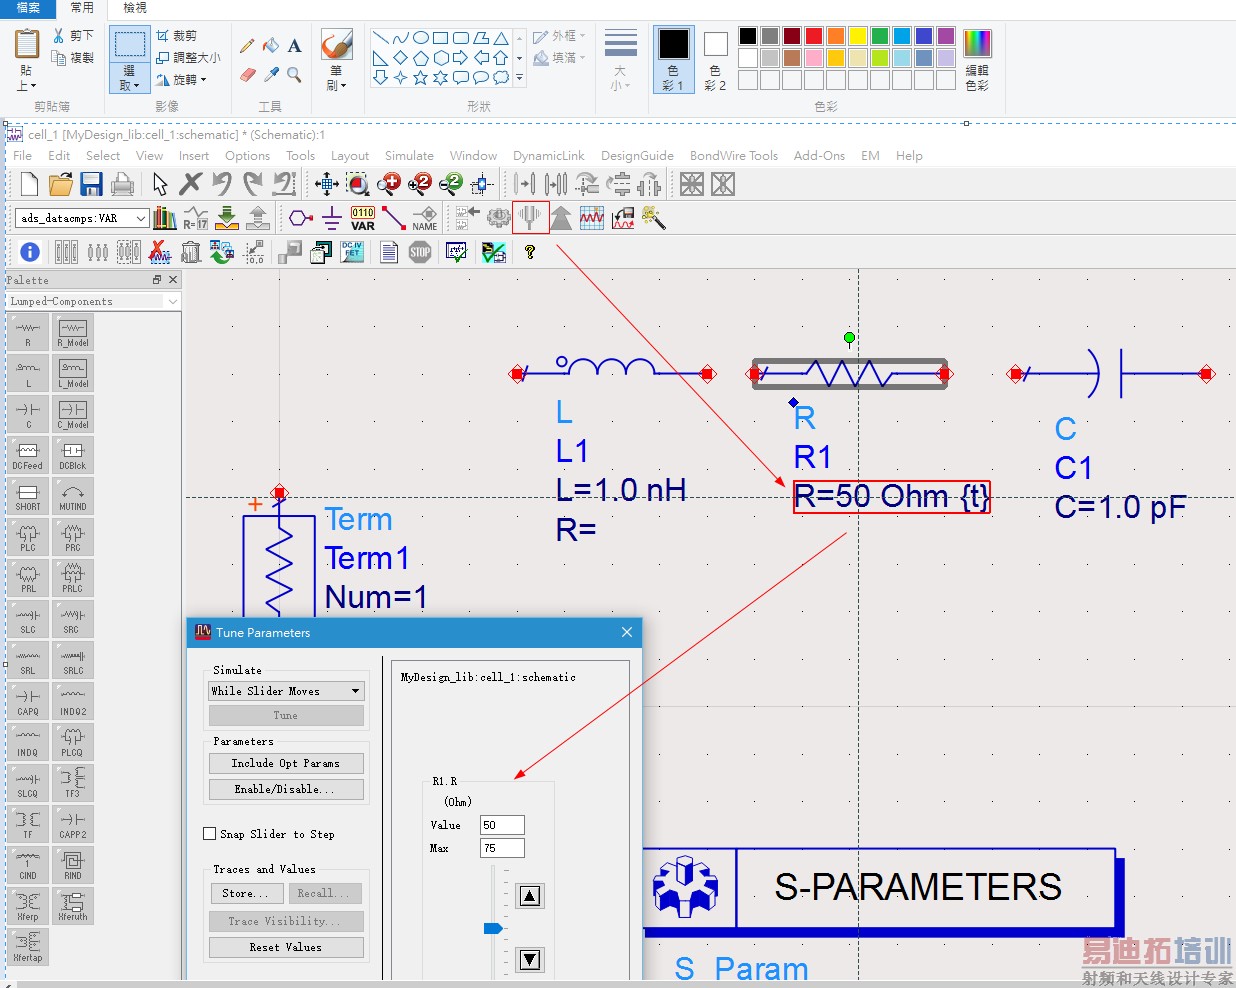
Task: Open the DesignGuide menu
Action: click(x=637, y=156)
